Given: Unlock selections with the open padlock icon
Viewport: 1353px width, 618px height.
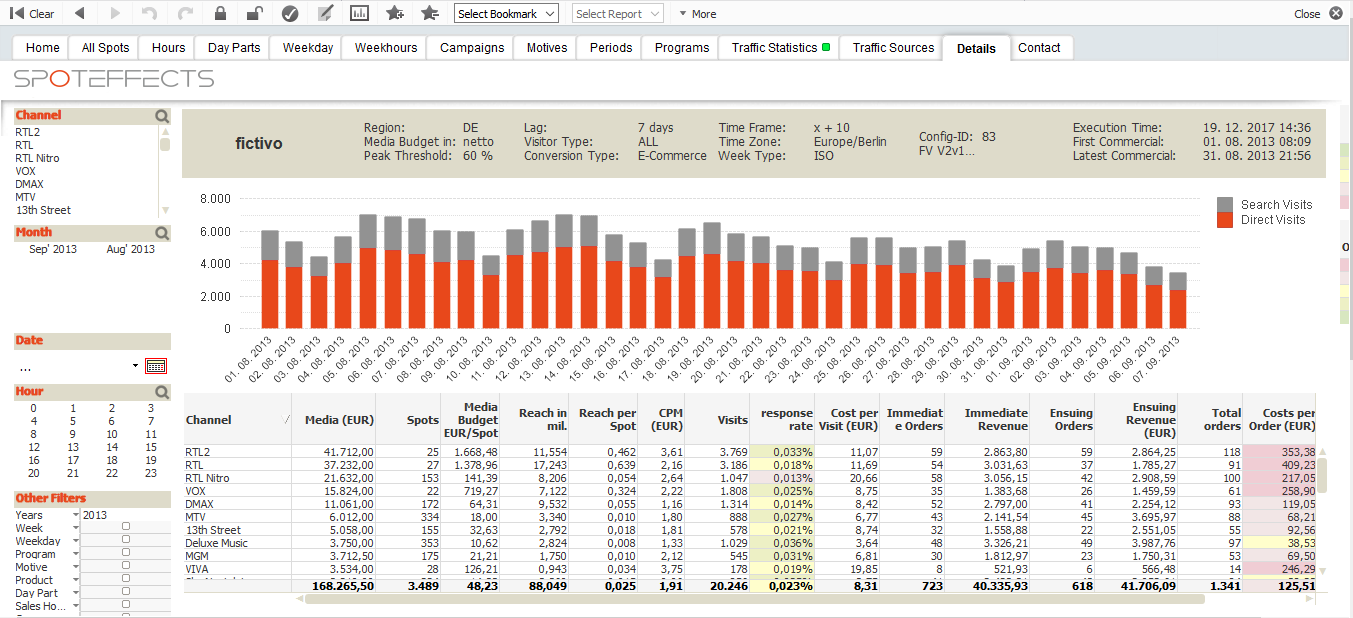Looking at the screenshot, I should (255, 14).
